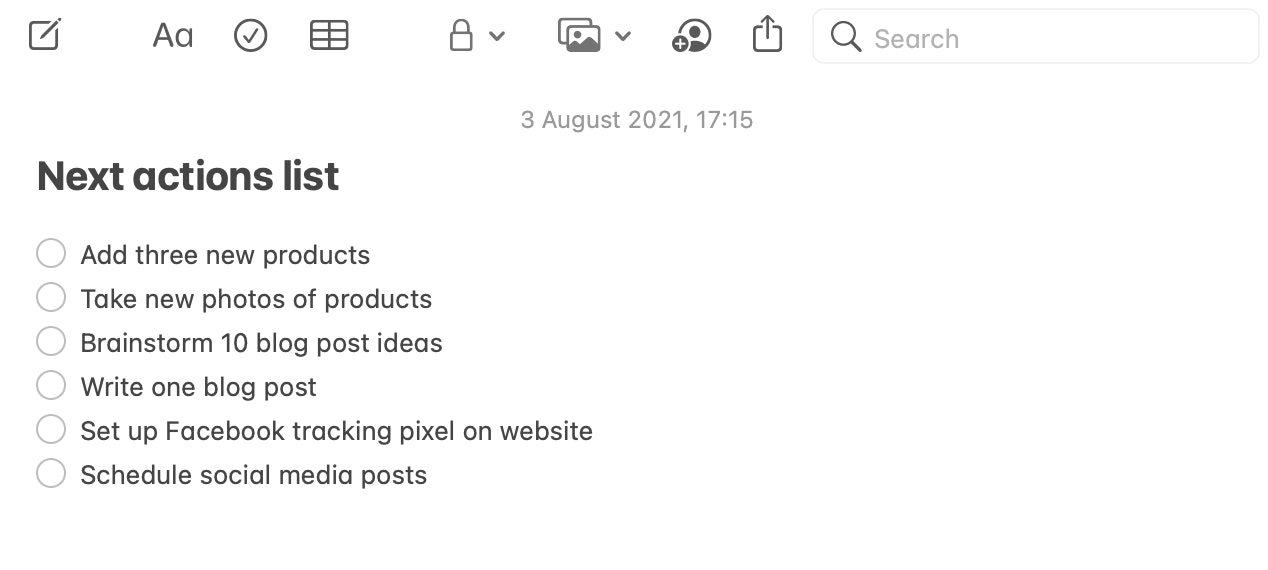This screenshot has height=570, width=1268.
Task: Click the 'Next actions list' title
Action: [x=188, y=177]
